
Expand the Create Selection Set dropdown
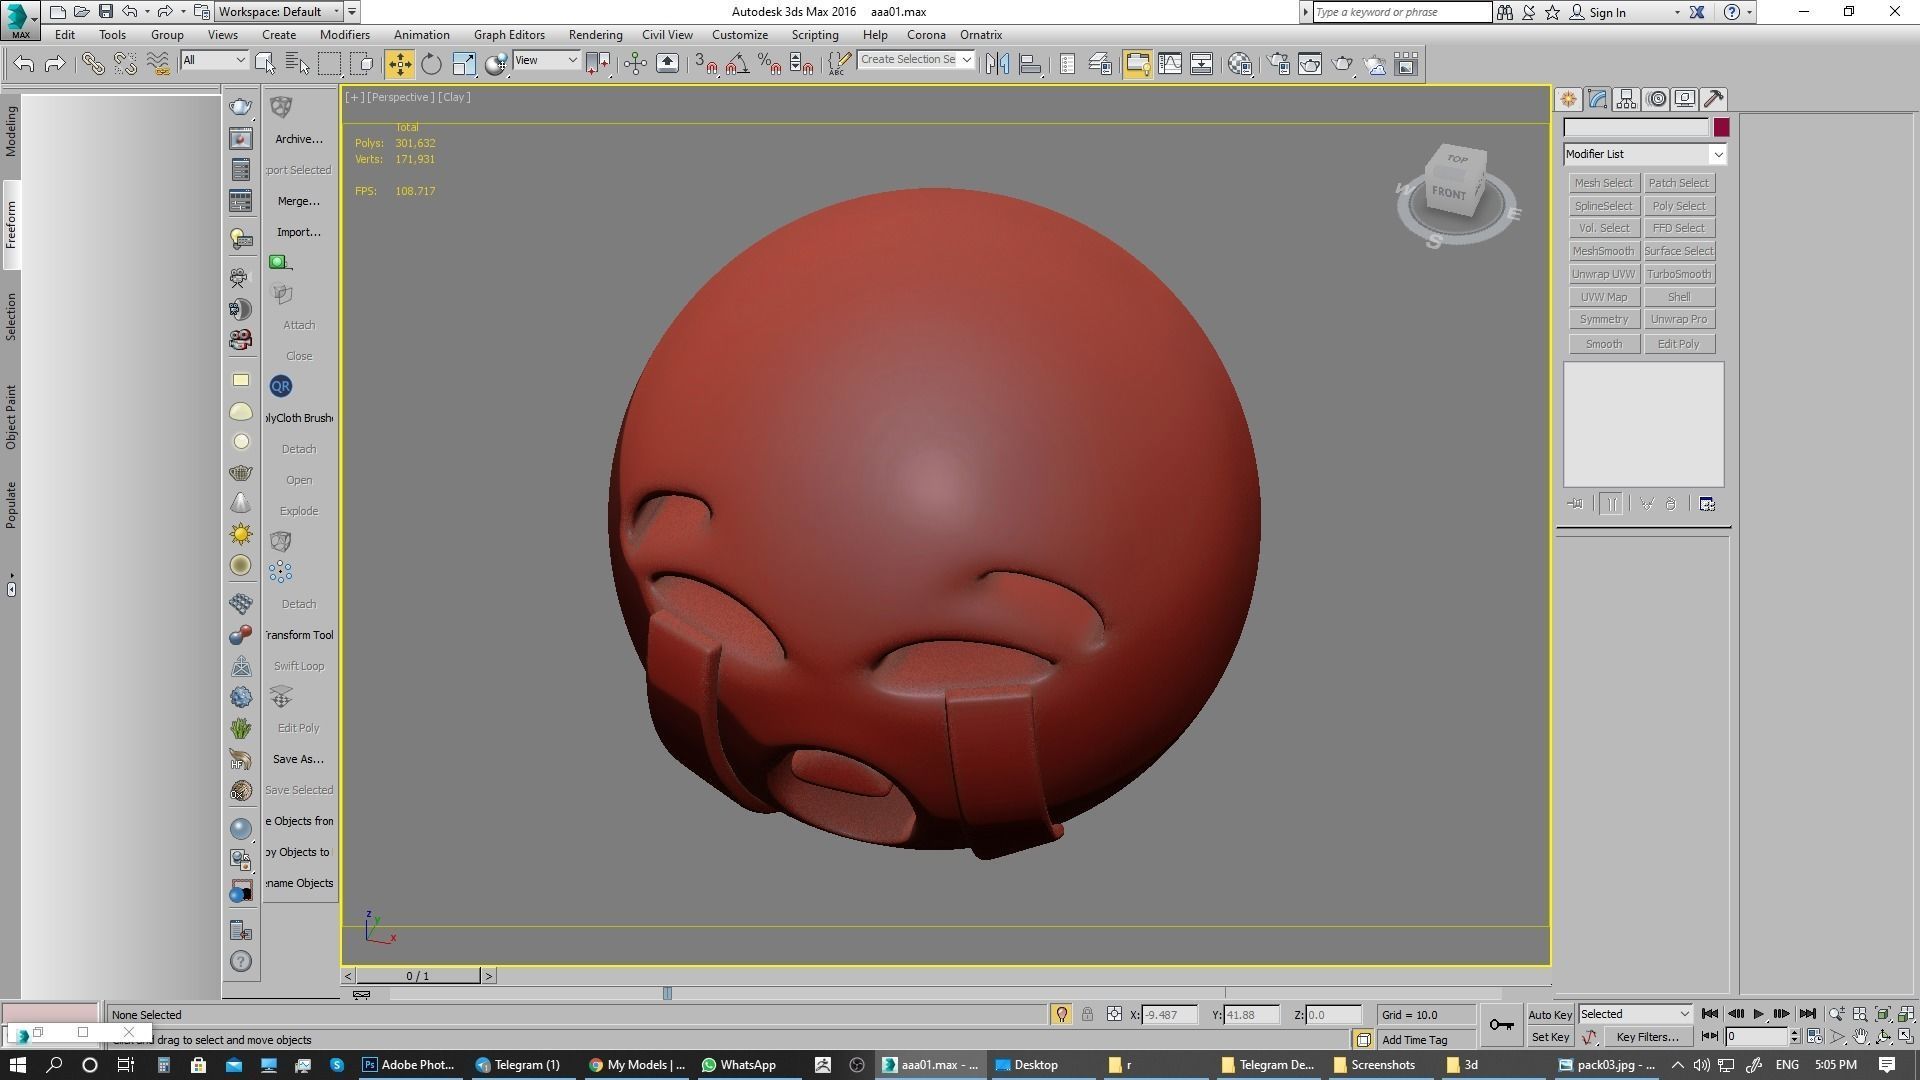(x=966, y=60)
